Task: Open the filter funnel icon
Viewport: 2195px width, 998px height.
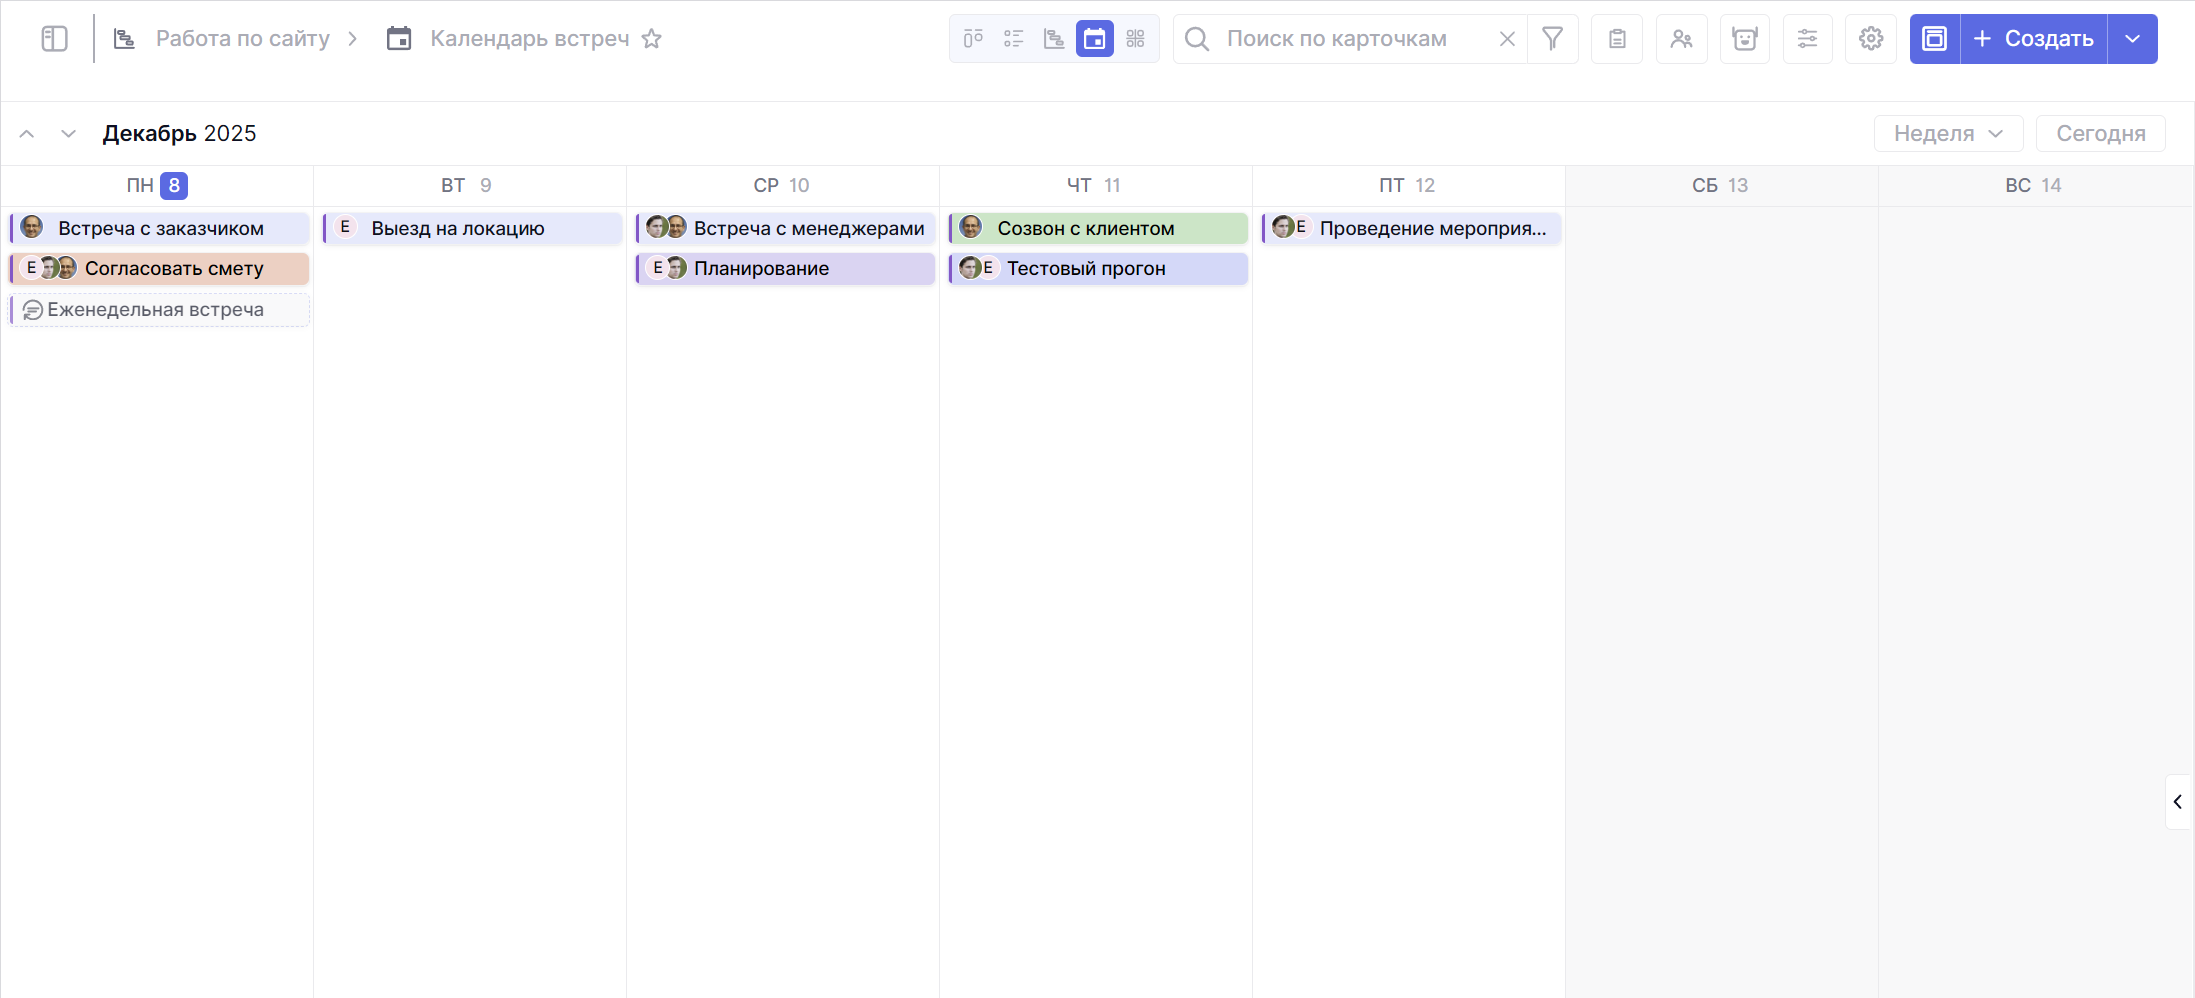Action: click(x=1552, y=39)
